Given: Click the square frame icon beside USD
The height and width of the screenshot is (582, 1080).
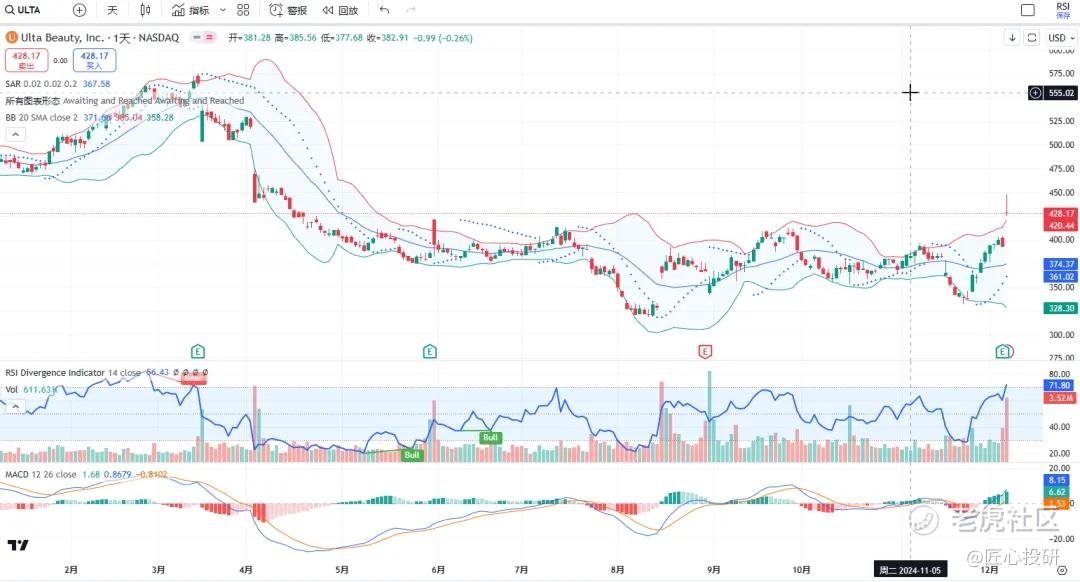Looking at the screenshot, I should [1032, 38].
